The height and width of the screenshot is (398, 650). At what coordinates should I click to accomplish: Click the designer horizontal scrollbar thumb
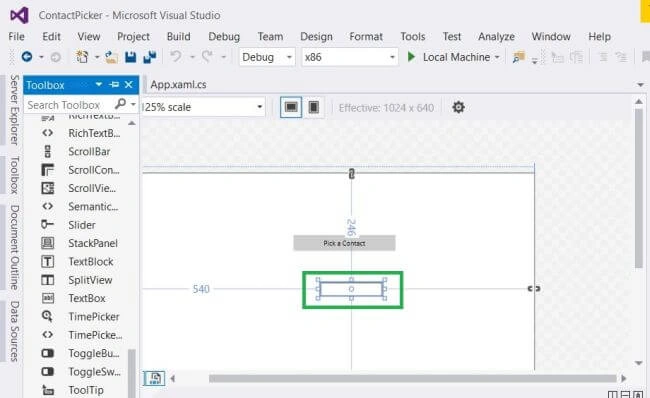tap(412, 378)
